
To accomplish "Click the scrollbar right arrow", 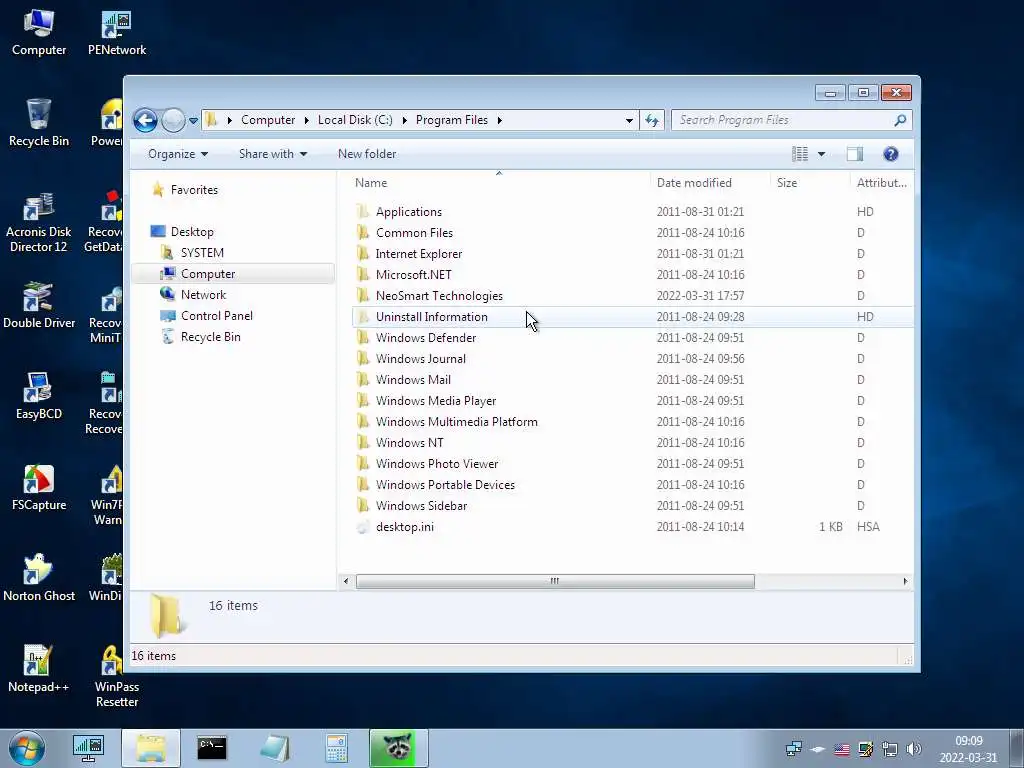I will pos(905,581).
